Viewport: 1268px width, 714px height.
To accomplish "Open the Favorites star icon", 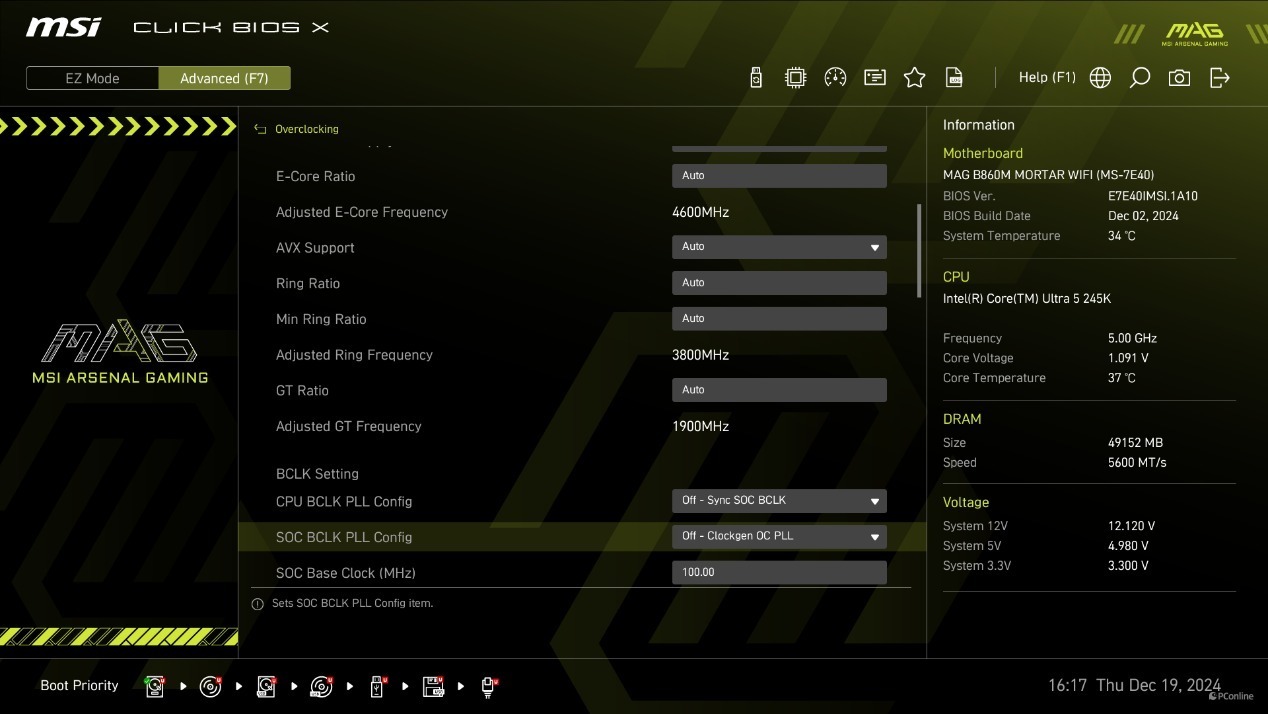I will [914, 78].
